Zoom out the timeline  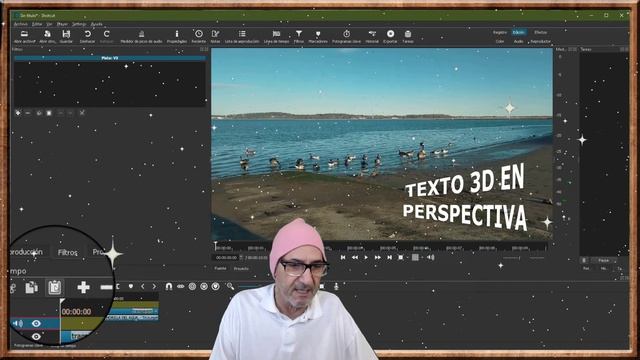pos(230,287)
